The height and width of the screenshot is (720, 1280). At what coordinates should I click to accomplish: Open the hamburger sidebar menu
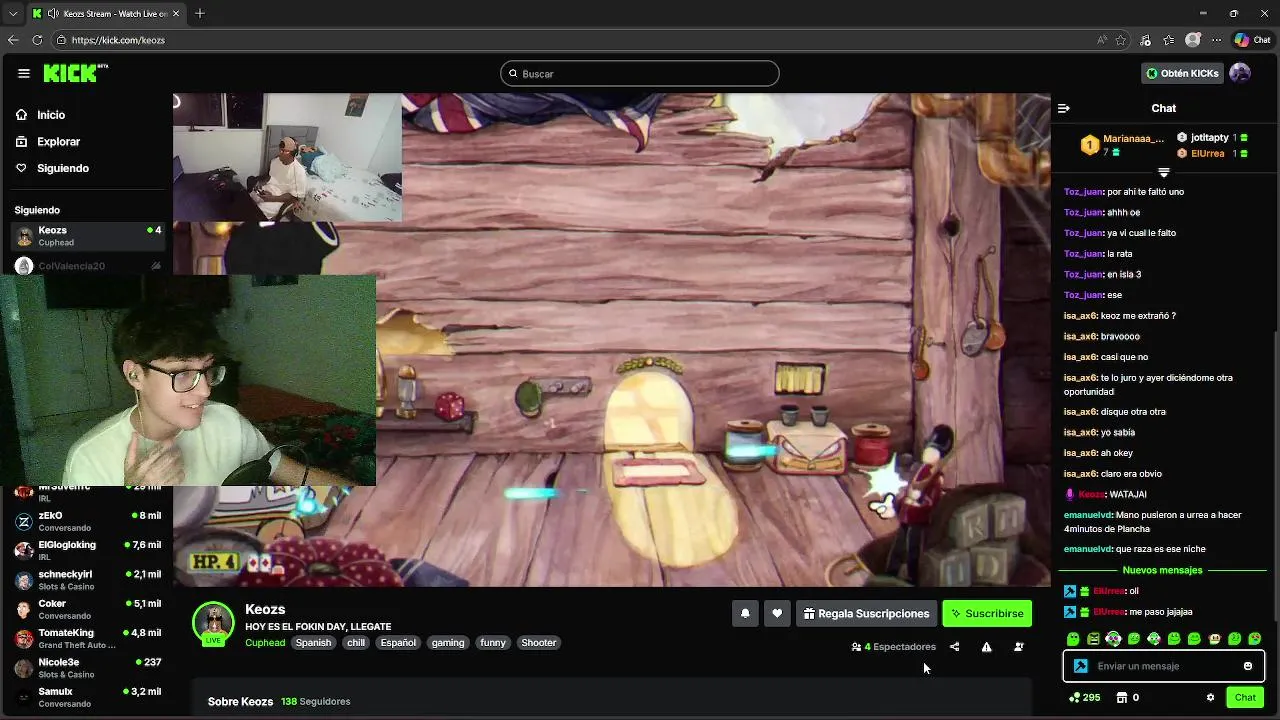(24, 73)
